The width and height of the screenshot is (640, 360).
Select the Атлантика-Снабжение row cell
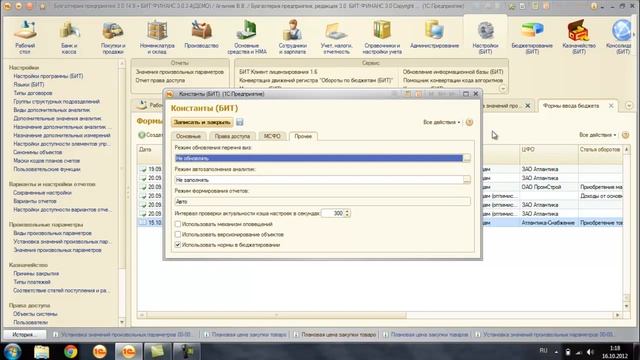pyautogui.click(x=549, y=223)
